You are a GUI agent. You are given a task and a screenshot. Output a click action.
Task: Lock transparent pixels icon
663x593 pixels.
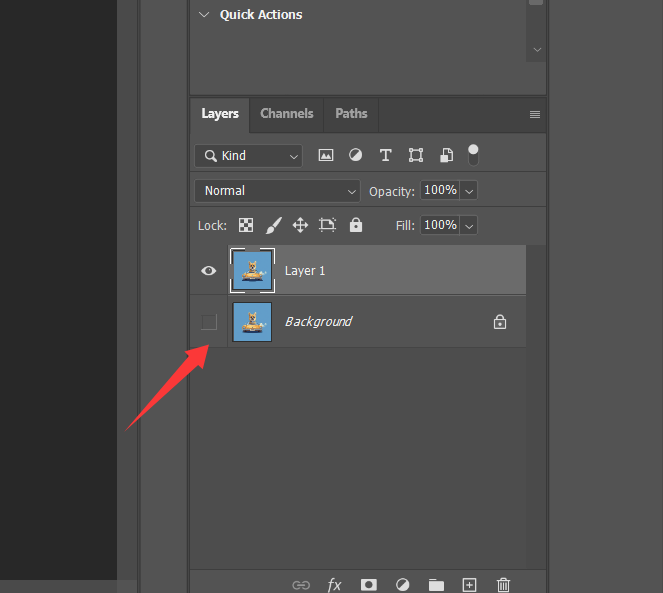[x=246, y=225]
